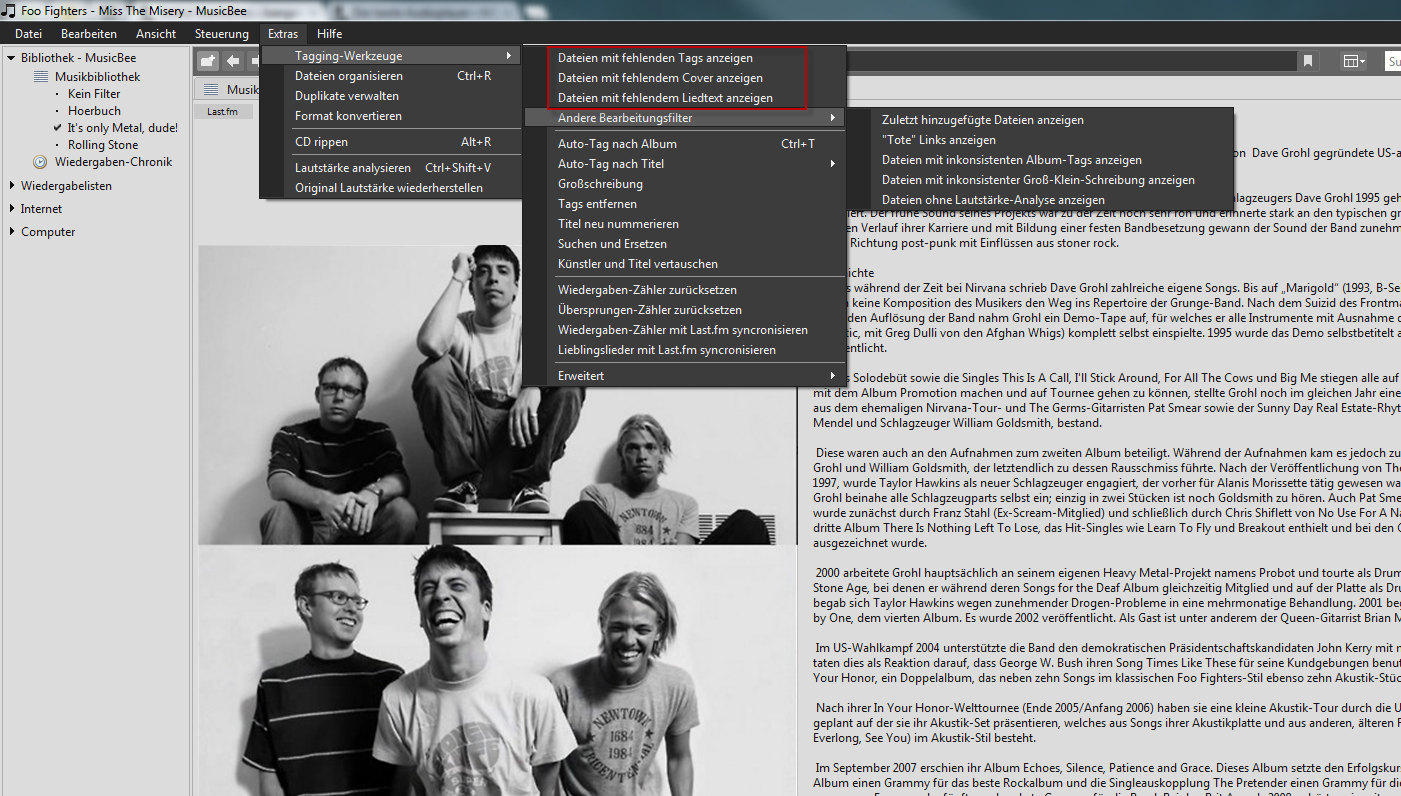Click the dark address bar field
Screen dimensions: 1401x796
[1070, 61]
